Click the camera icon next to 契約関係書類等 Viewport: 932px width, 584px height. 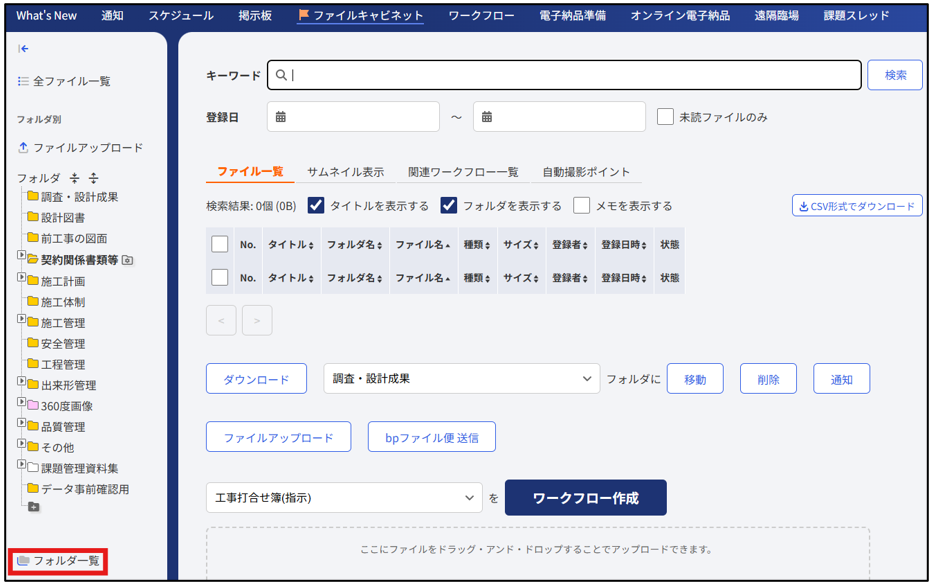pyautogui.click(x=127, y=260)
